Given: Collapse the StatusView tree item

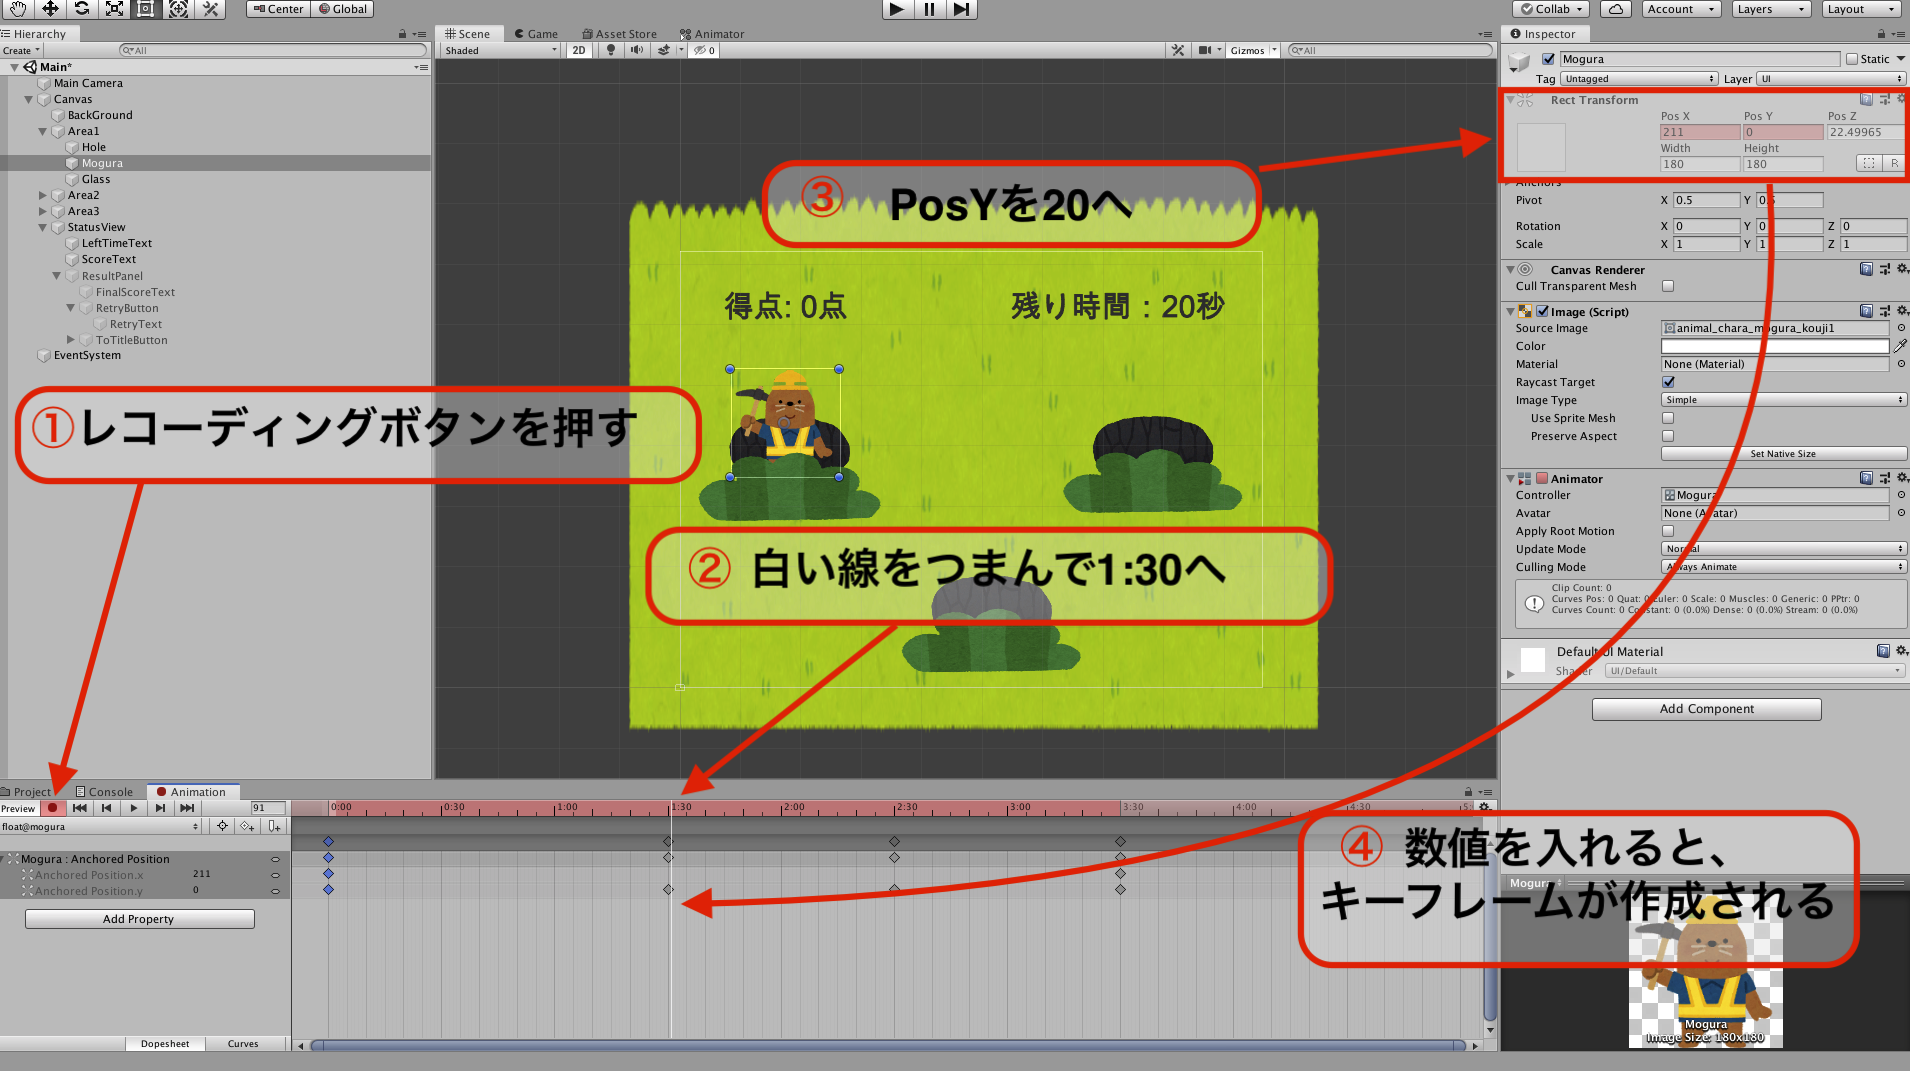Looking at the screenshot, I should [x=43, y=227].
